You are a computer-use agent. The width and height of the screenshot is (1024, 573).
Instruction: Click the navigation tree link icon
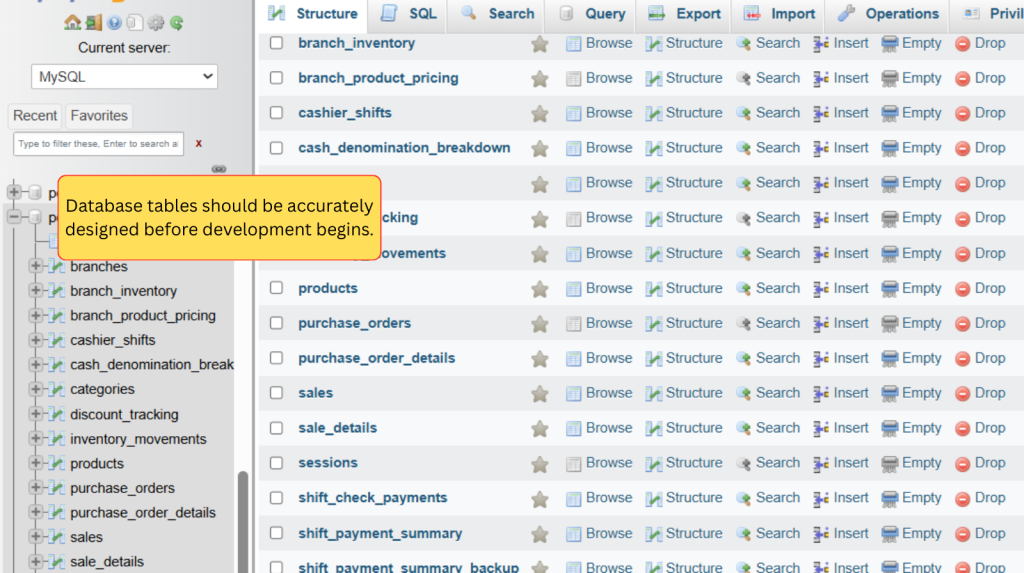(x=219, y=169)
